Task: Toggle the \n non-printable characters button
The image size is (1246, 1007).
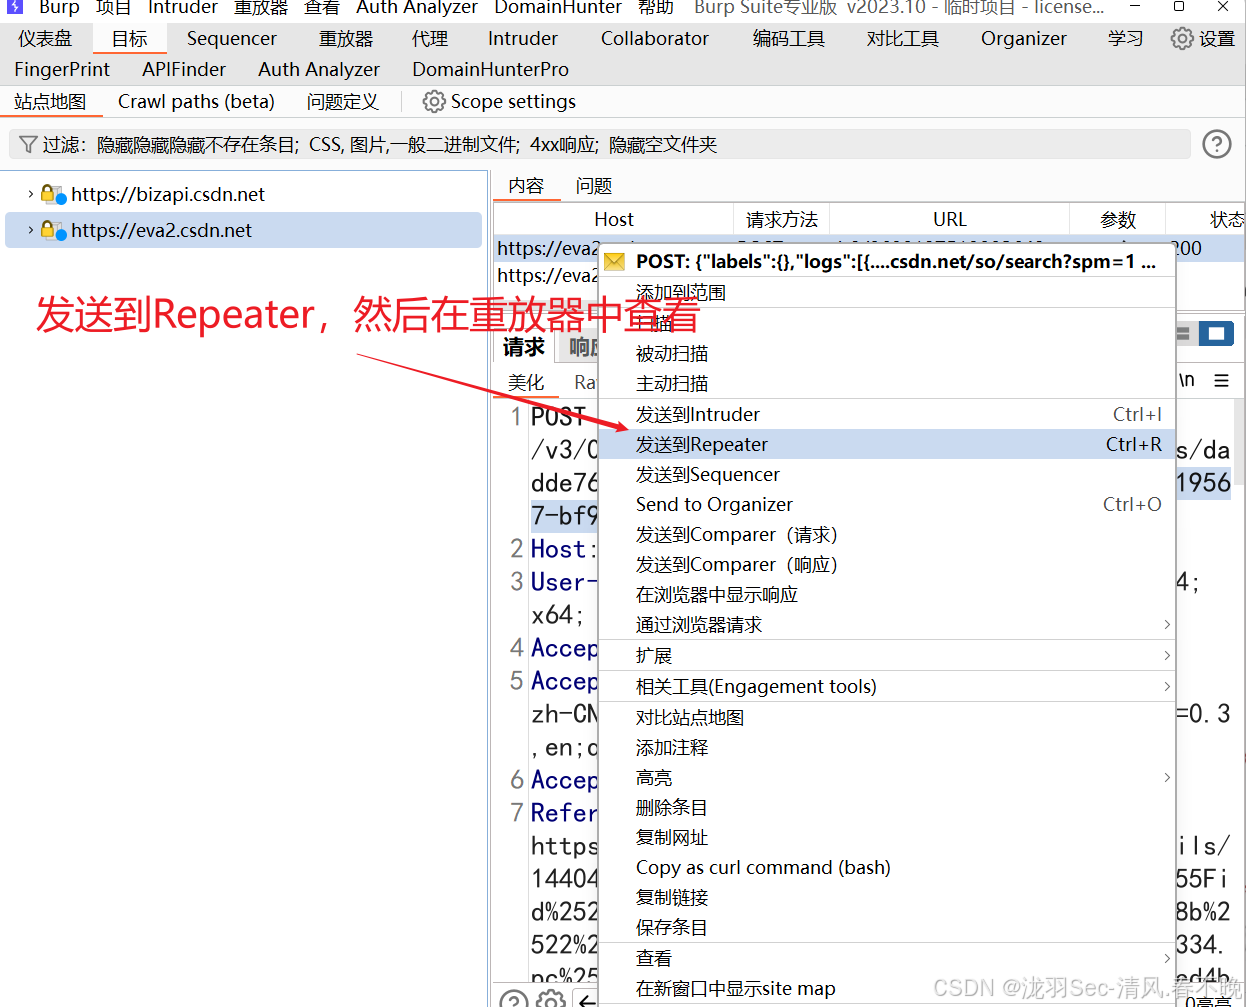Action: click(1187, 380)
